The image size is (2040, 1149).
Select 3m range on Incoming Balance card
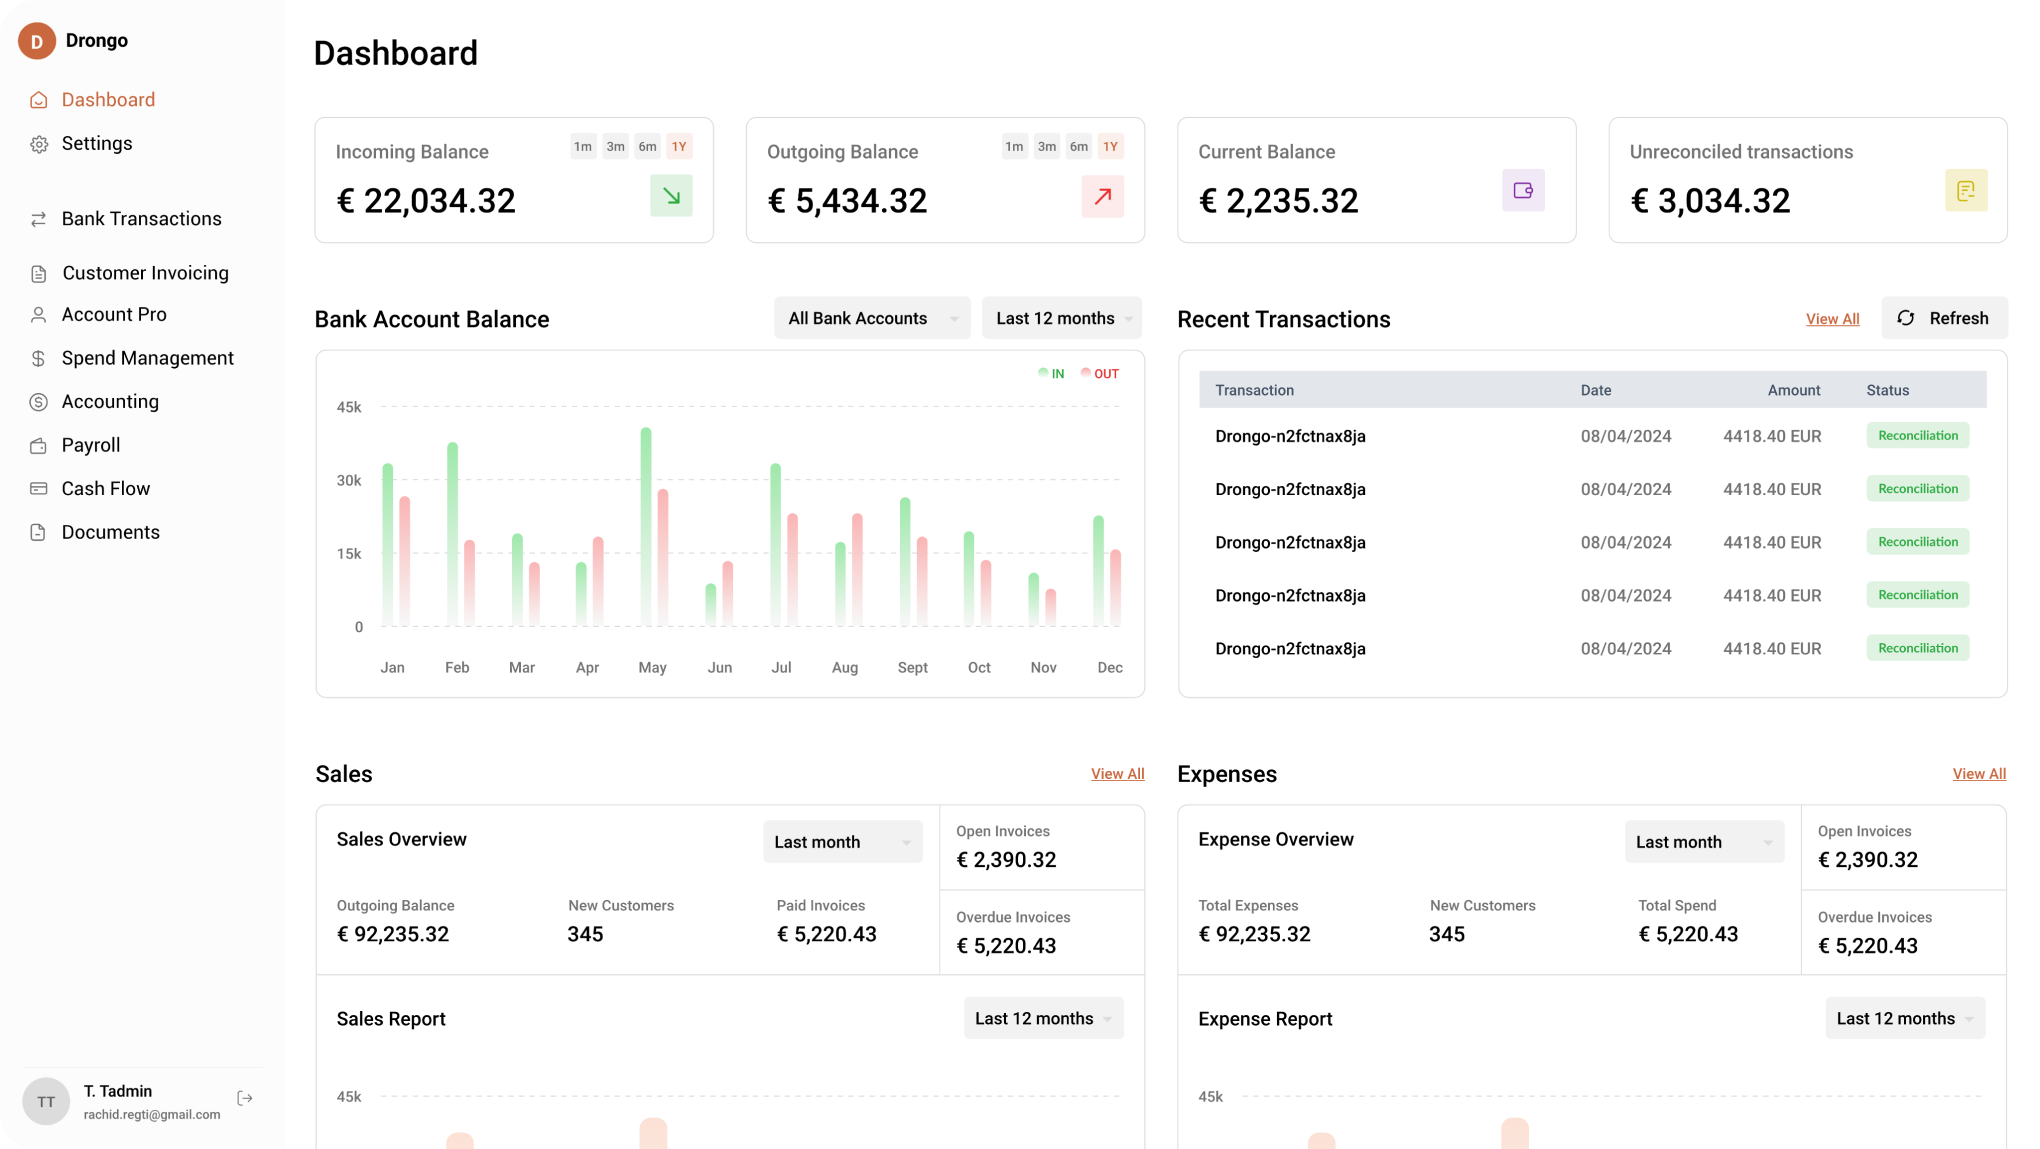615,147
